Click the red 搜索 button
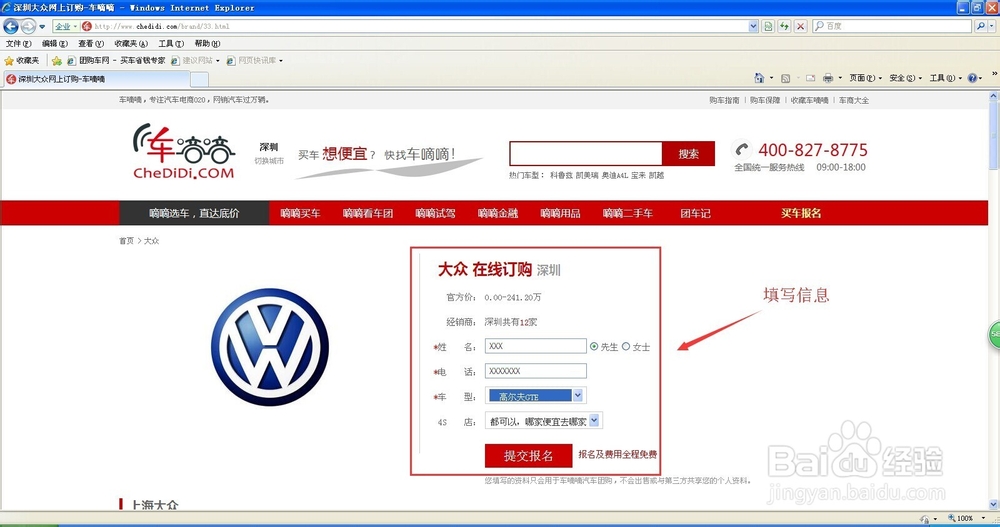 click(688, 154)
